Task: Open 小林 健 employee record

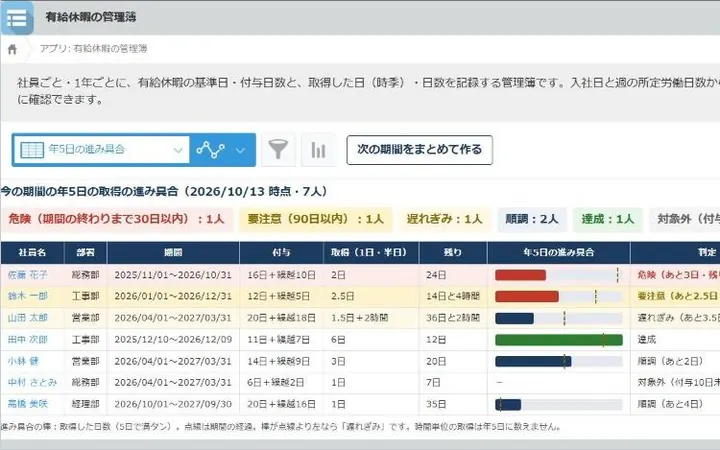Action: click(x=23, y=361)
